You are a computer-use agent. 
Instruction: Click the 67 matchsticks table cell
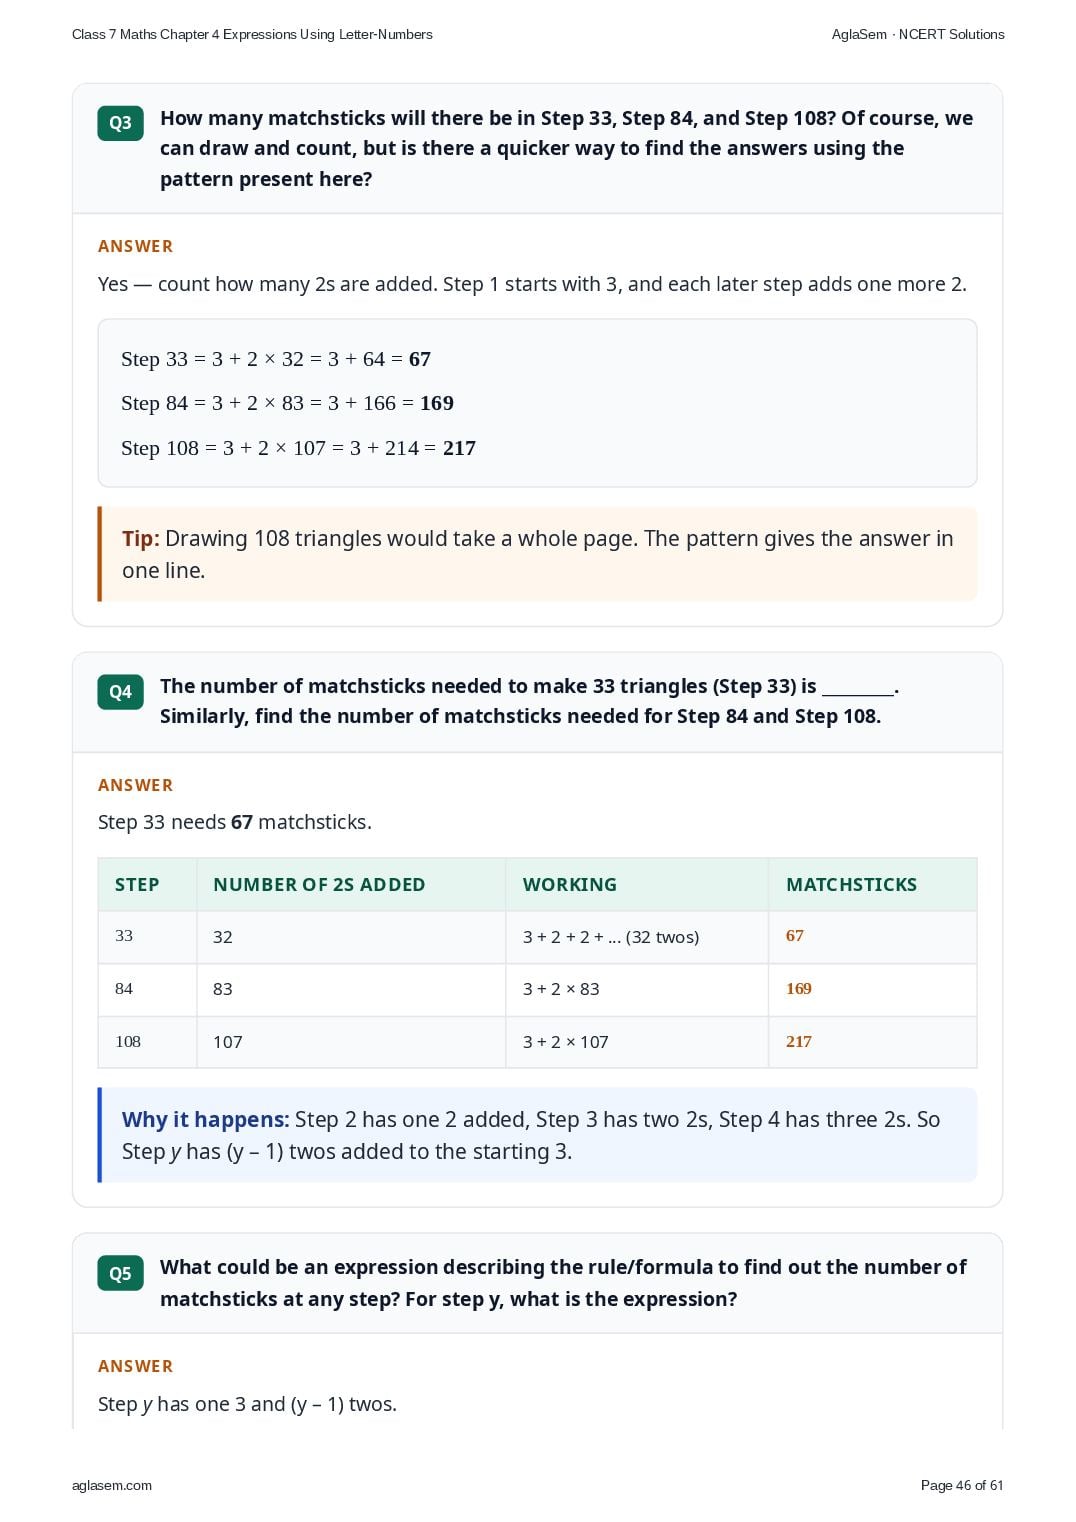coord(872,936)
